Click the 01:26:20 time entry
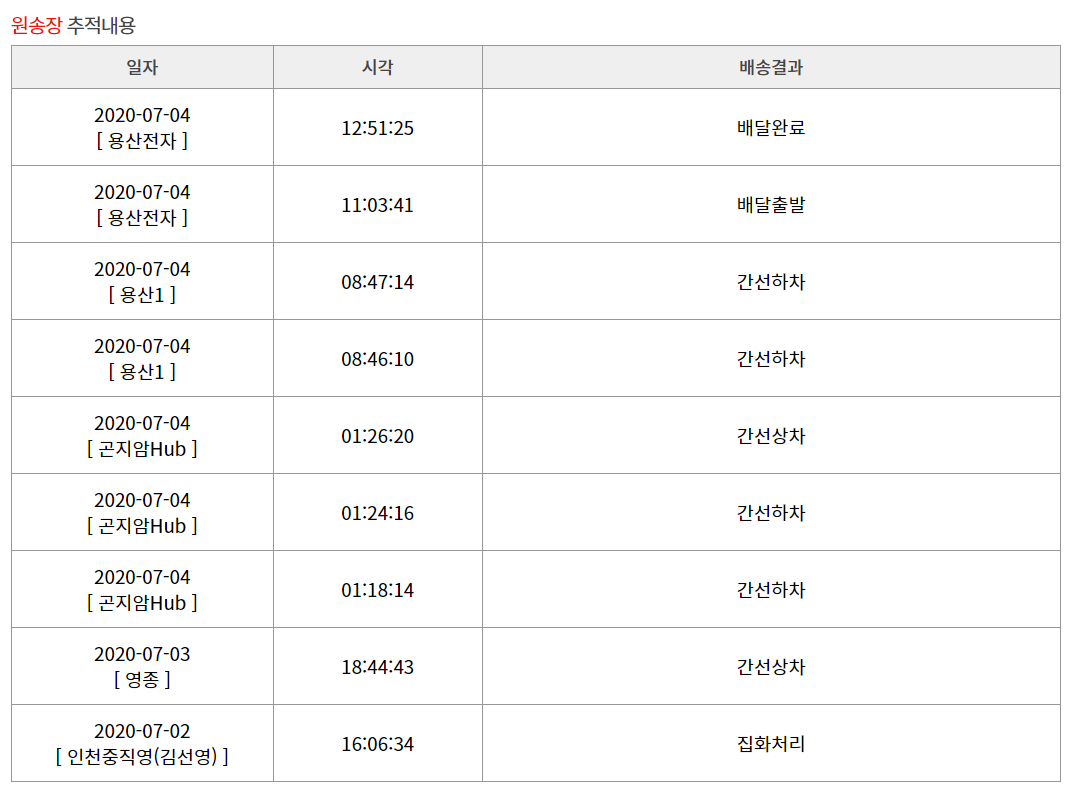Screen dimensions: 1074x798 (377, 436)
